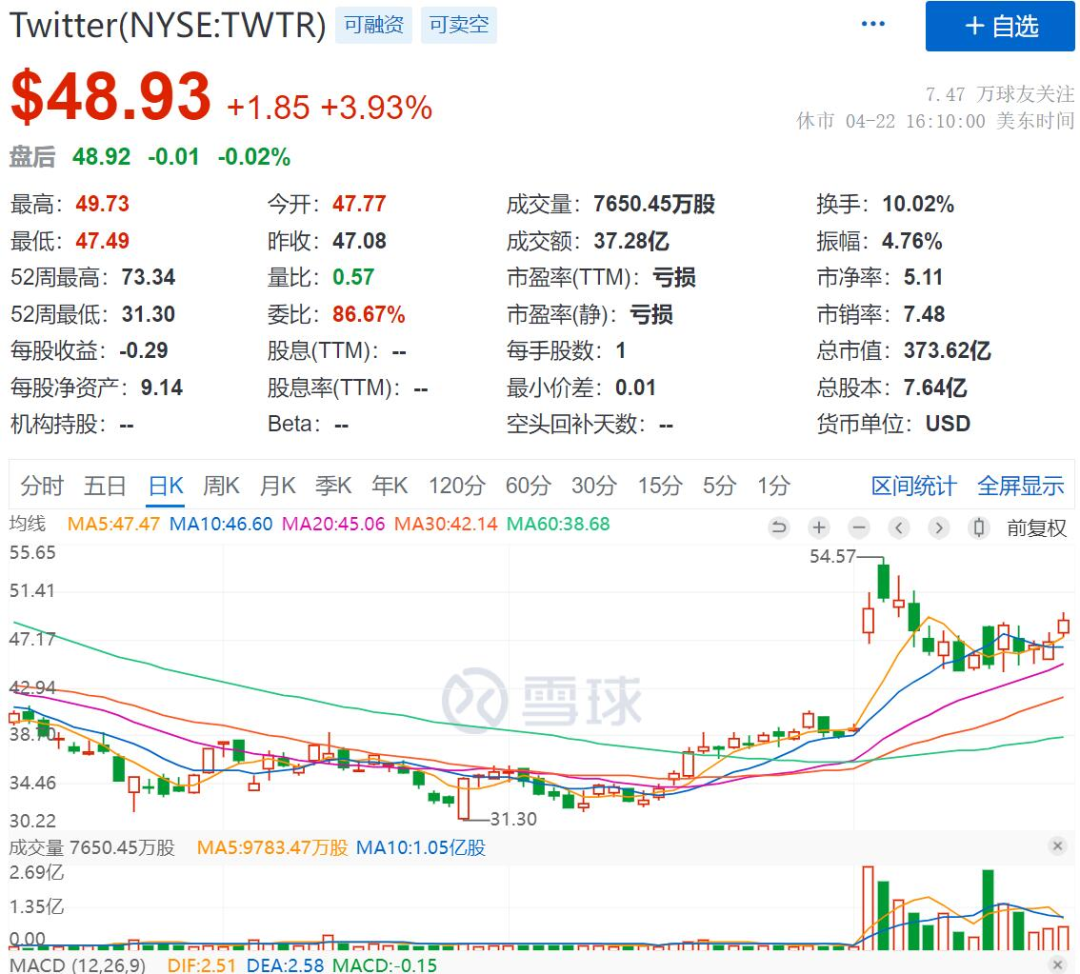The image size is (1080, 974).
Task: Click the MACD DEA:2.58 label
Action: pos(285,964)
